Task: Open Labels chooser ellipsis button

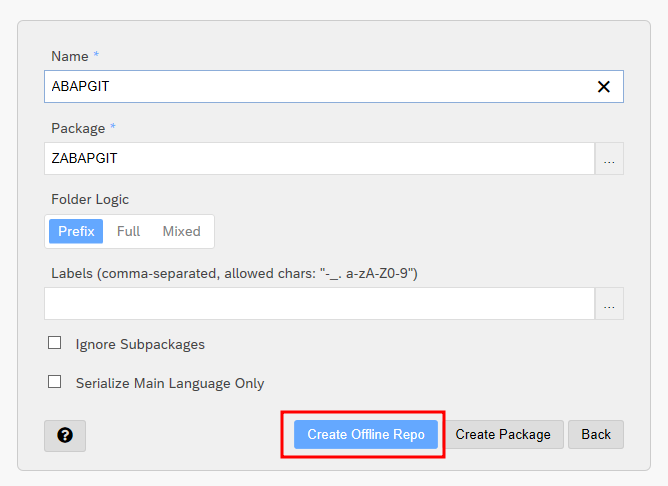Action: pos(609,303)
